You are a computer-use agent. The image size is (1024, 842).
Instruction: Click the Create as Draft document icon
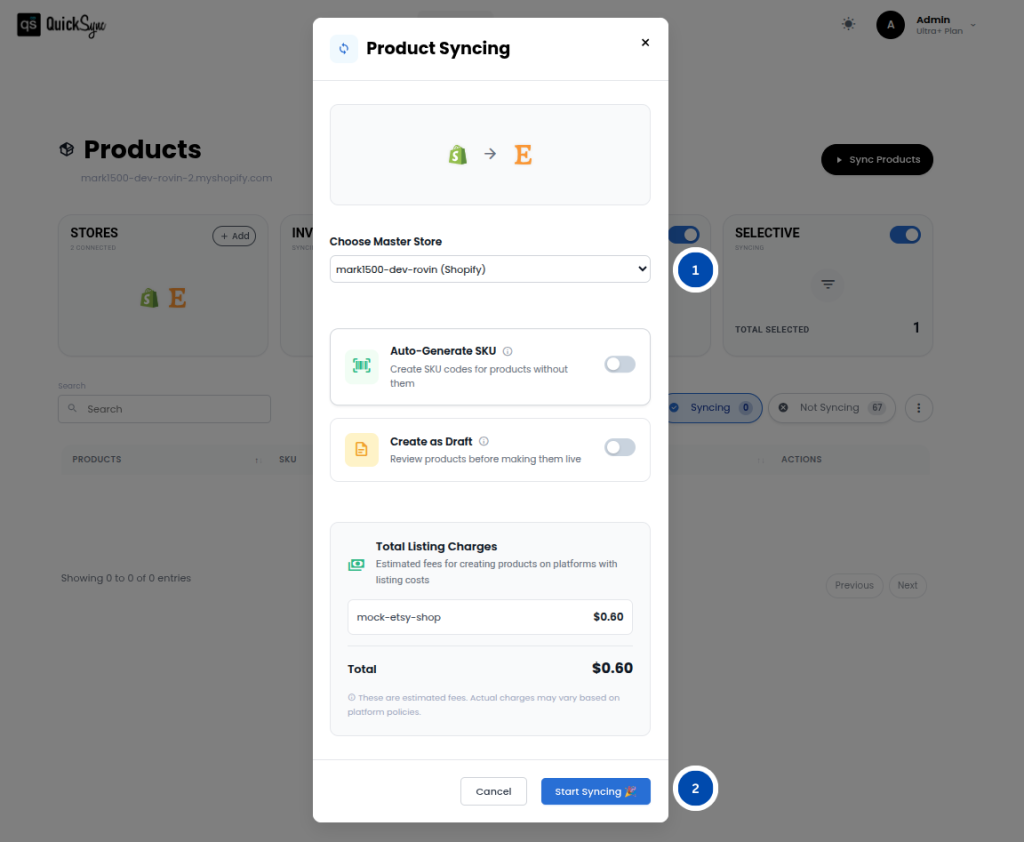[x=361, y=449]
